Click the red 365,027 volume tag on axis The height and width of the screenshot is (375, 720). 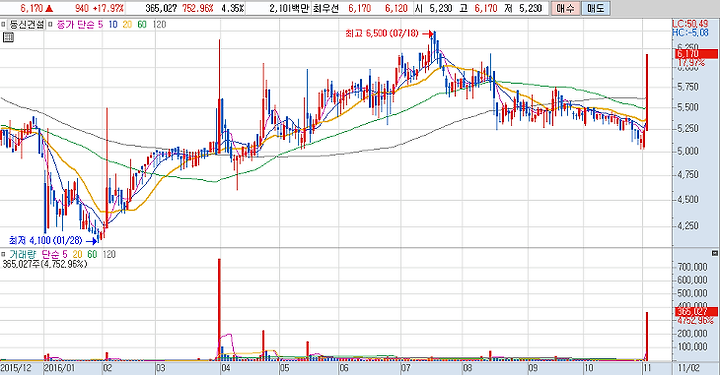696,312
